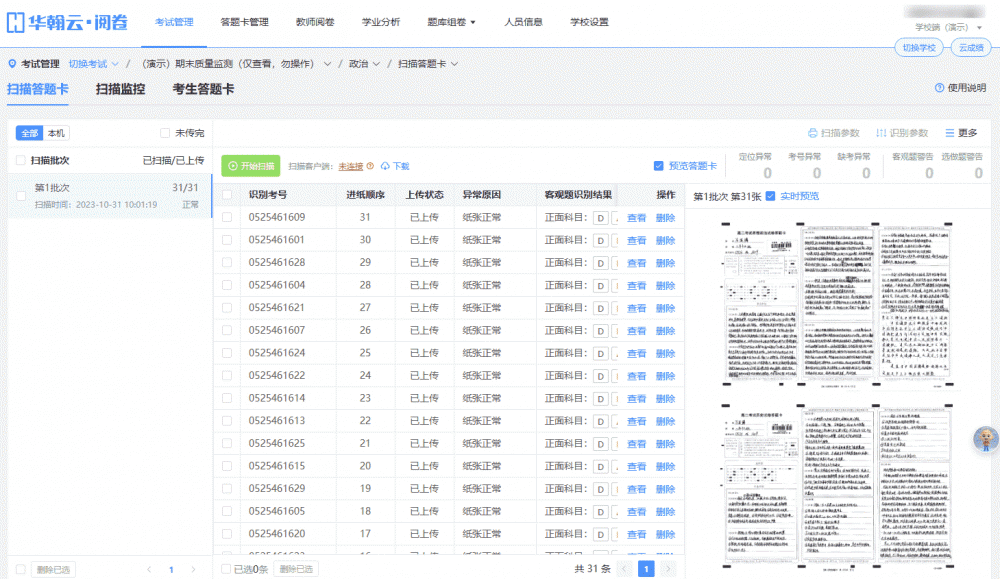Click 查看 link for record 0525461609
The height and width of the screenshot is (579, 1000).
[x=636, y=217]
